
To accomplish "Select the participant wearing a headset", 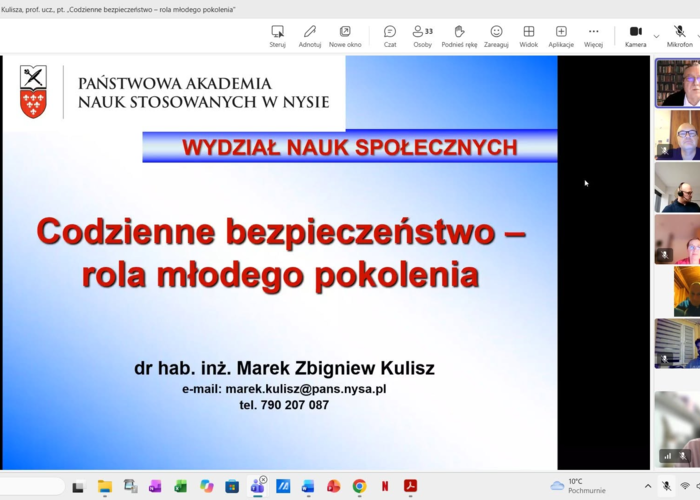I will coord(678,187).
